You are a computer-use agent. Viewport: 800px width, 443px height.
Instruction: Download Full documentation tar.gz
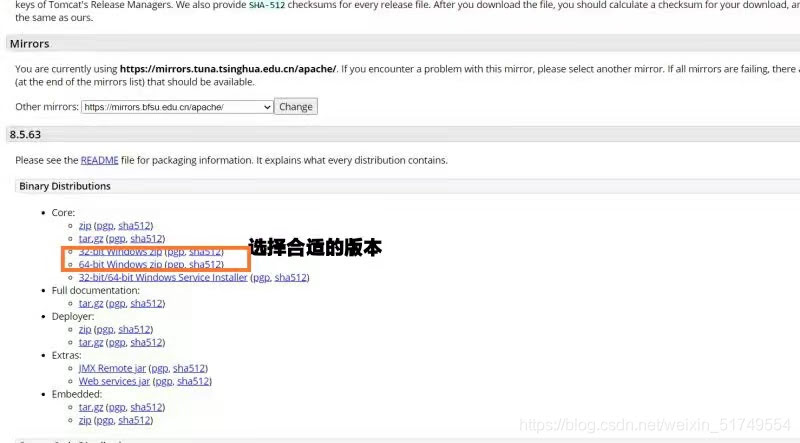[x=91, y=303]
